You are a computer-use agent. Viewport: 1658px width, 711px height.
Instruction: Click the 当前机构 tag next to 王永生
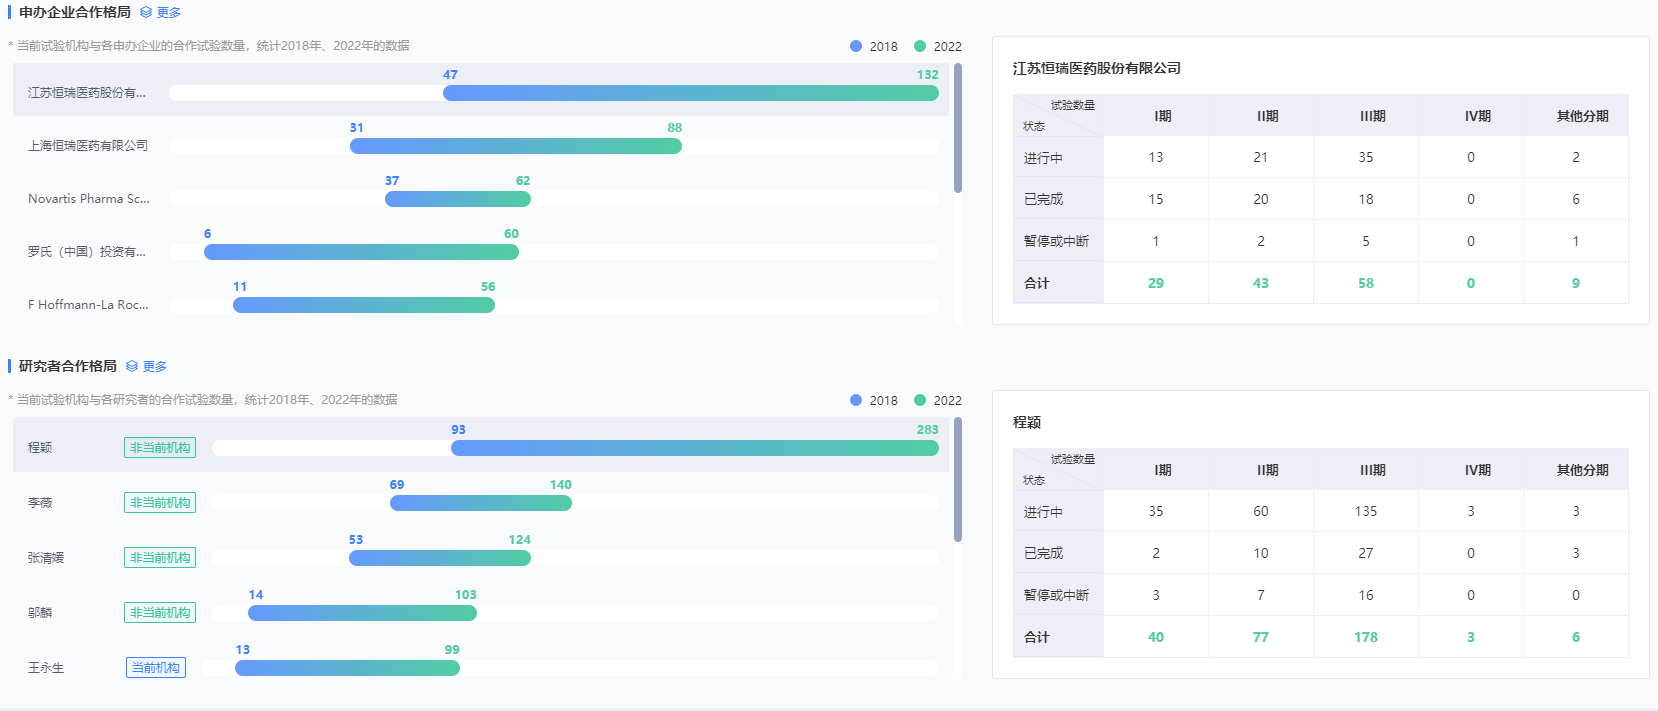(156, 668)
